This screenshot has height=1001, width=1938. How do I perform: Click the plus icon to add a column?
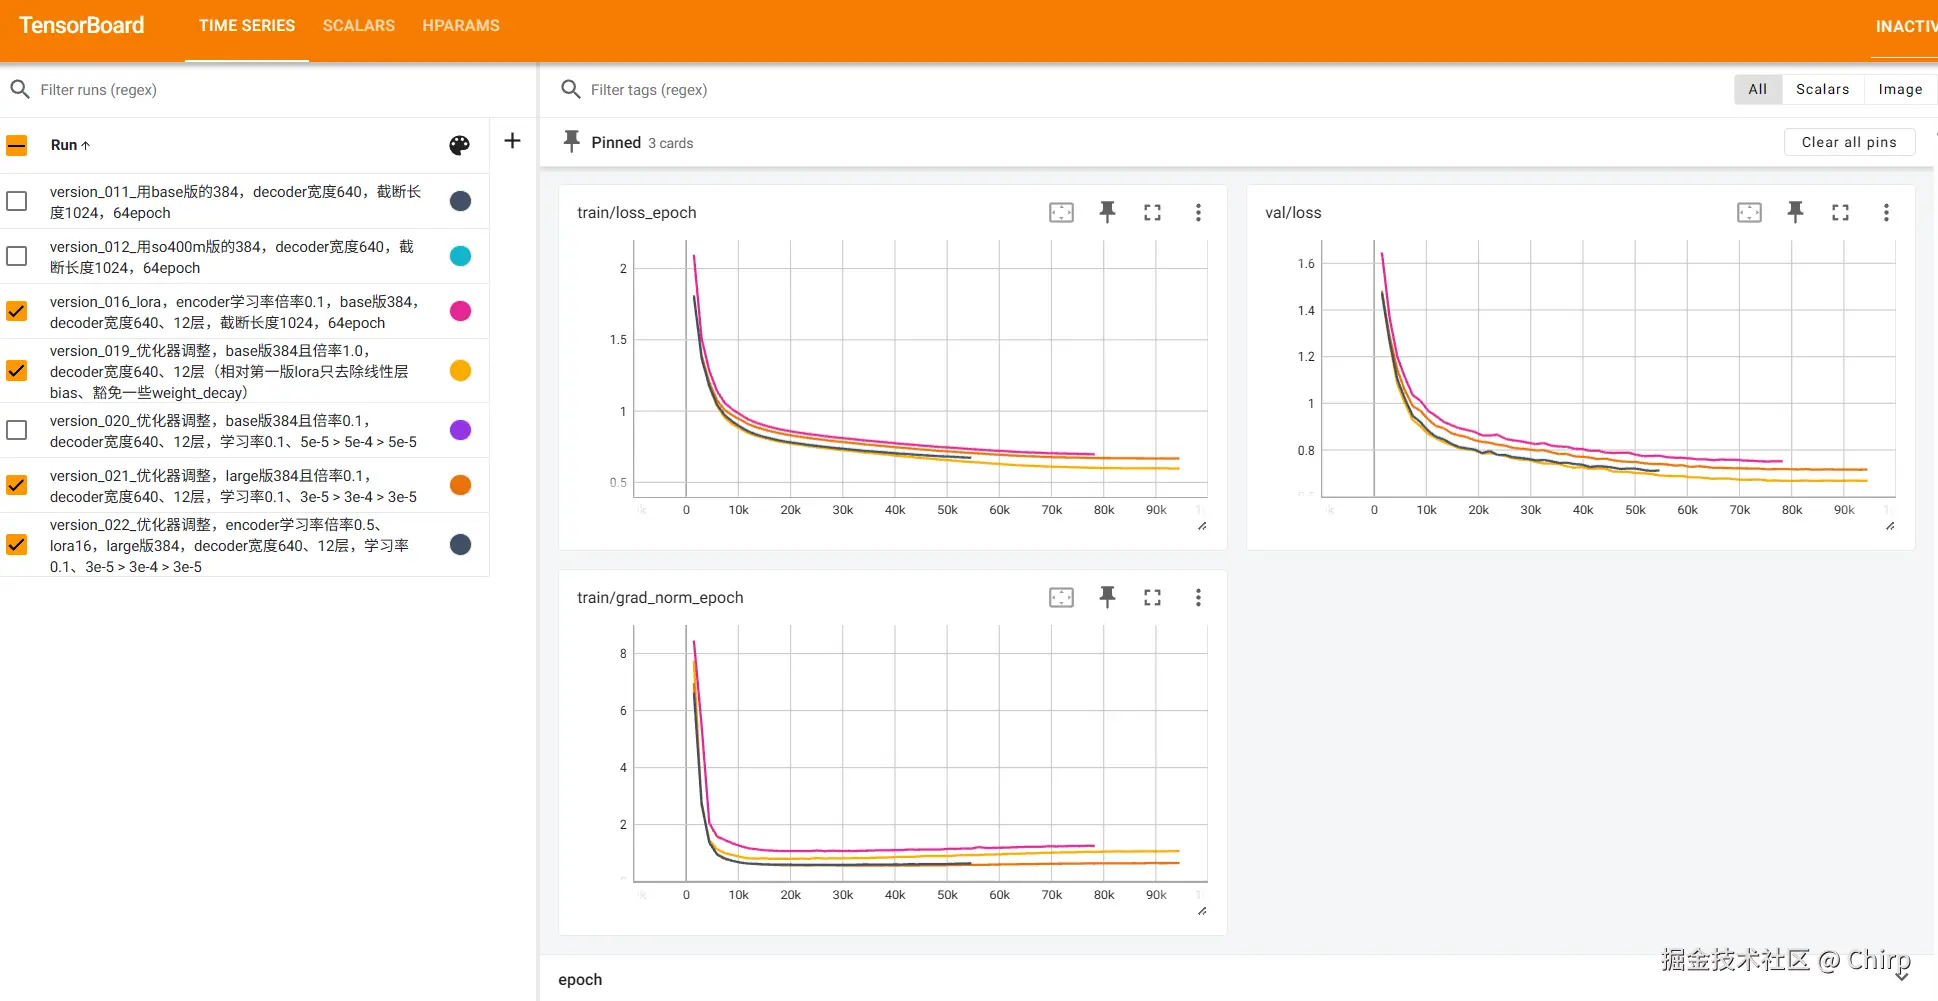pos(512,141)
